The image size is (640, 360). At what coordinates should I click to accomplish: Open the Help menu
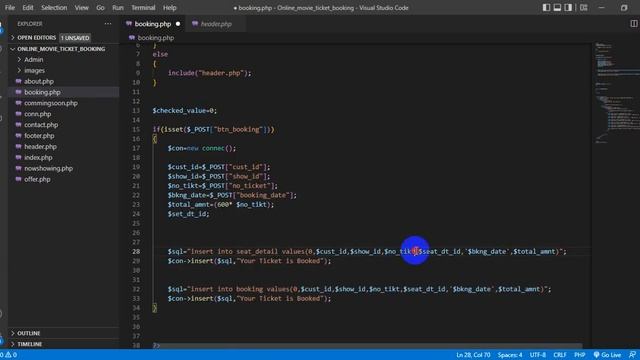pyautogui.click(x=169, y=8)
